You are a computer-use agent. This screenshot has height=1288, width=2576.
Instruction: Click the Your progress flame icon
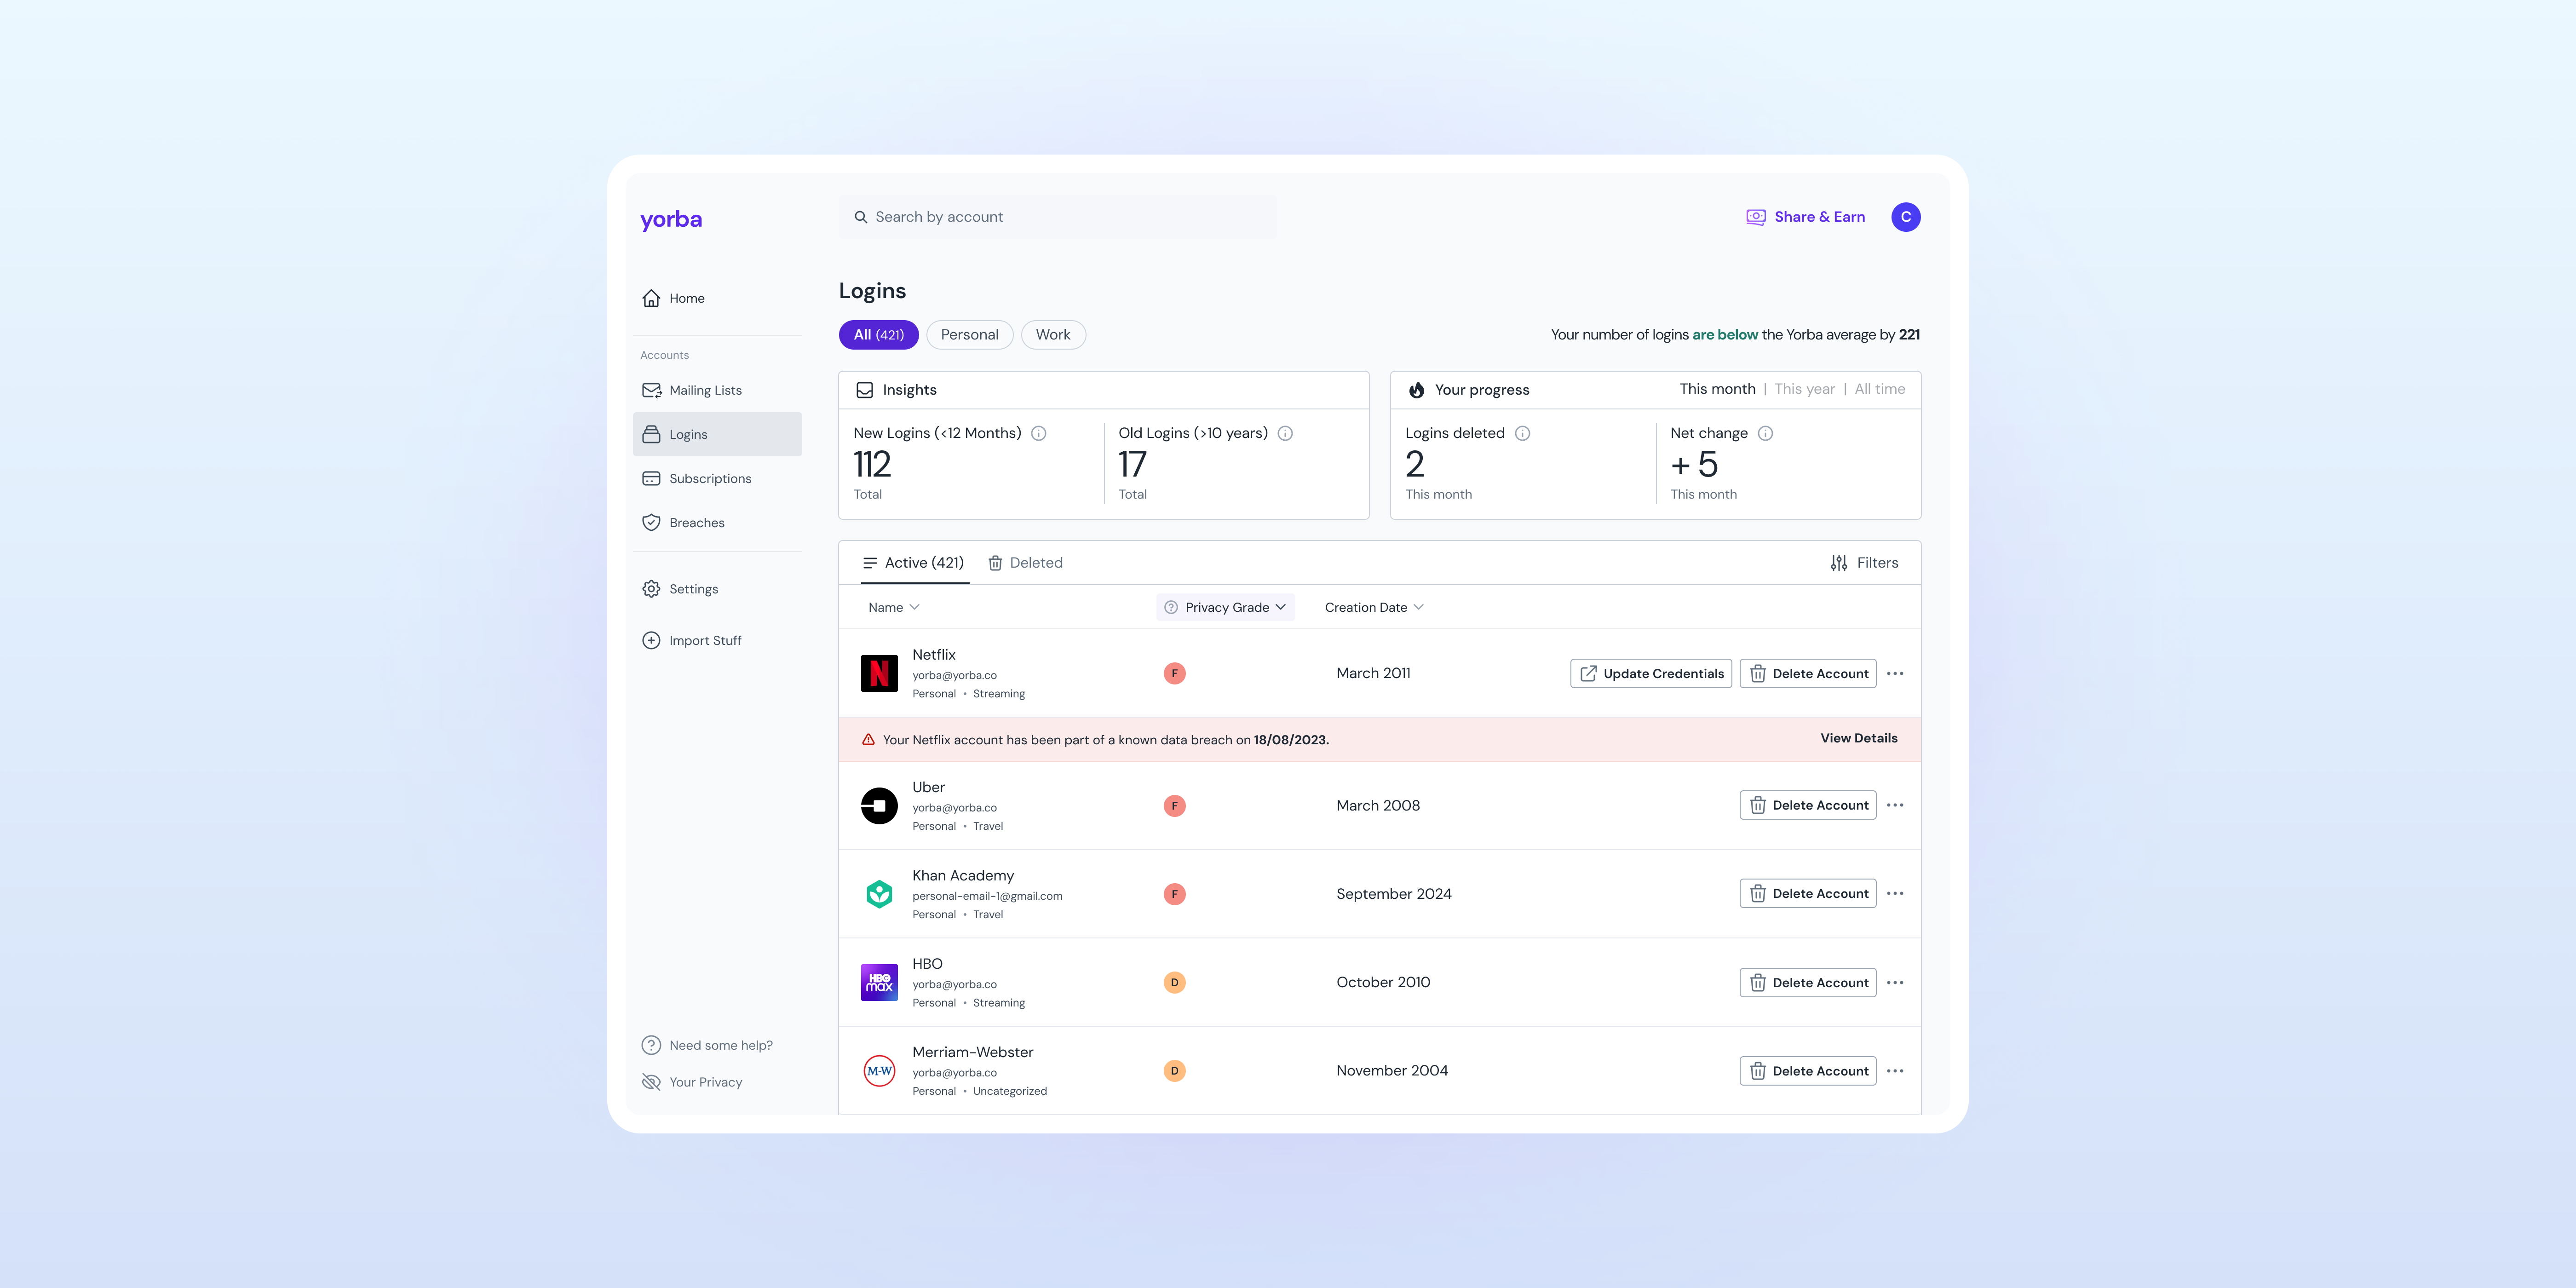(1416, 390)
